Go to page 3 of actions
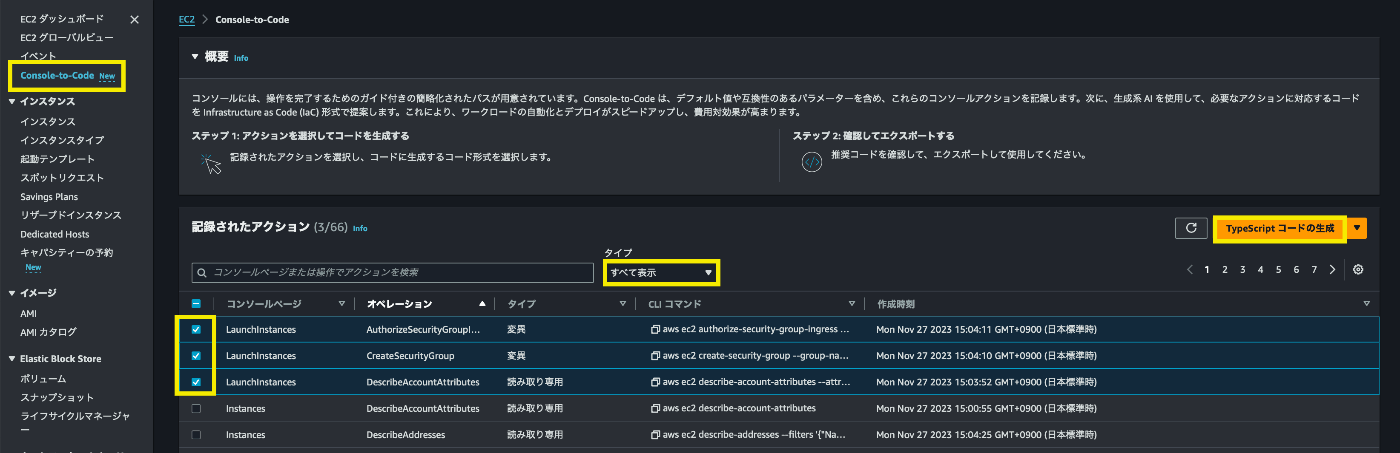Screen dimensions: 1400x453 pos(1243,270)
